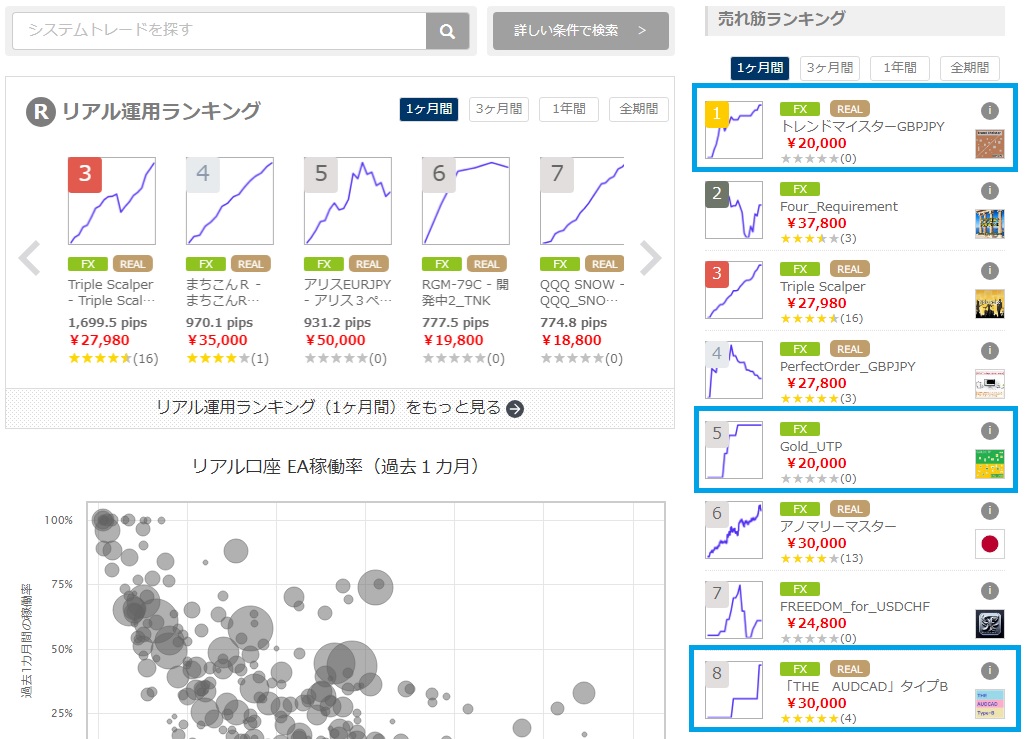Image resolution: width=1030 pixels, height=739 pixels.
Task: Open Triple Scalper link in sales ranking
Action: (x=822, y=286)
